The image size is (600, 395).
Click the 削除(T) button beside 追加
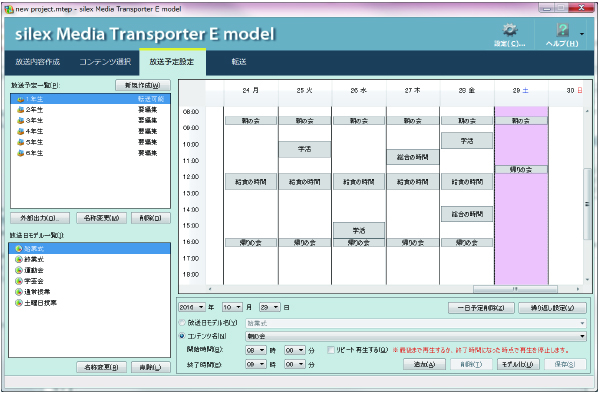click(x=471, y=364)
